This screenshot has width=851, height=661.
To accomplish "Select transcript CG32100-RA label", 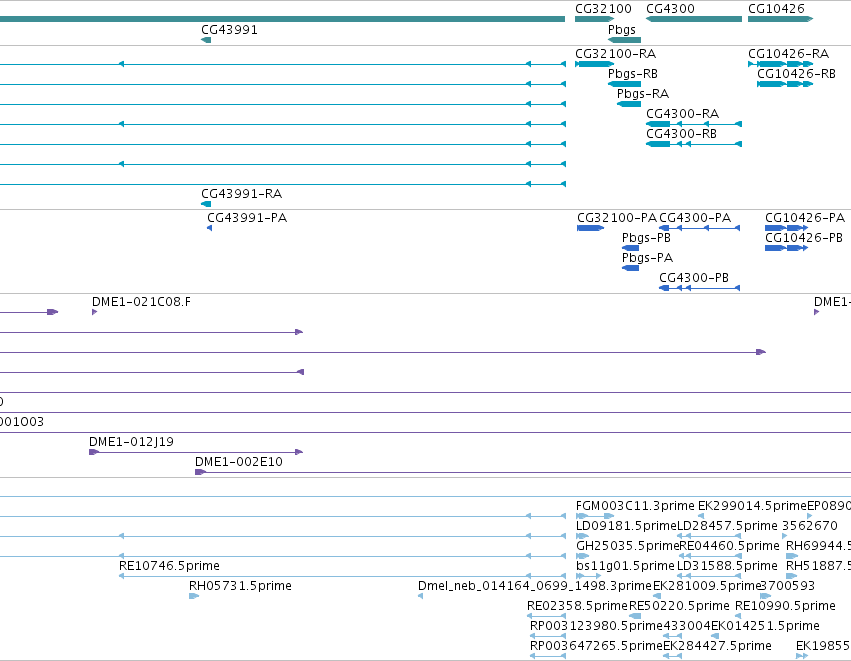I will coord(615,54).
